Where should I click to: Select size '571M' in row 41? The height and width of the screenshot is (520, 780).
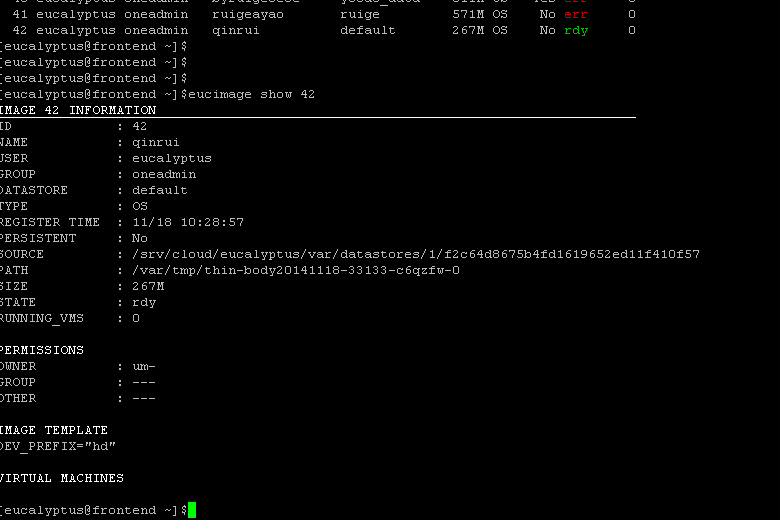(468, 14)
